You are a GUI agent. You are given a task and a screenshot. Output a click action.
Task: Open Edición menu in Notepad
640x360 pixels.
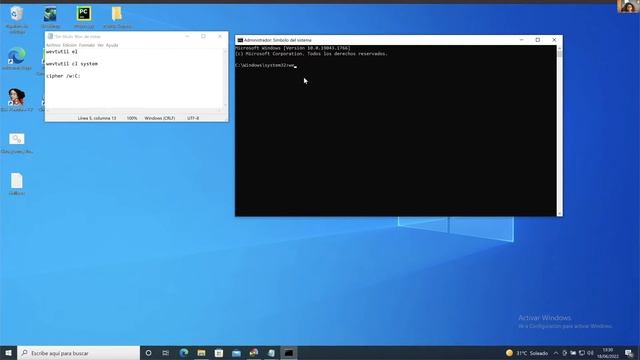point(69,45)
